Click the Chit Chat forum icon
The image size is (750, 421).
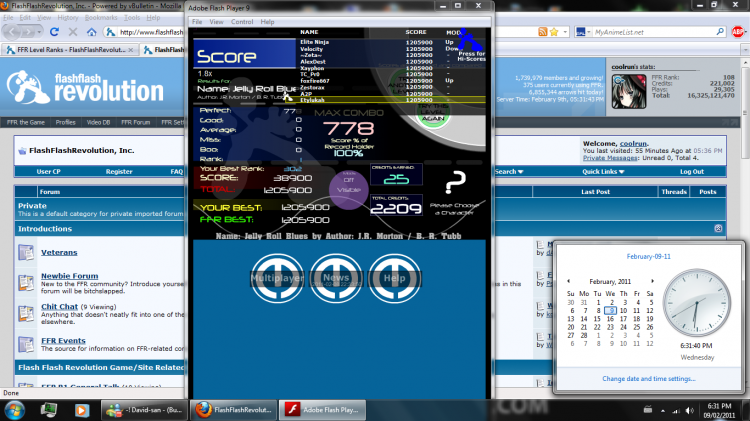(26, 313)
